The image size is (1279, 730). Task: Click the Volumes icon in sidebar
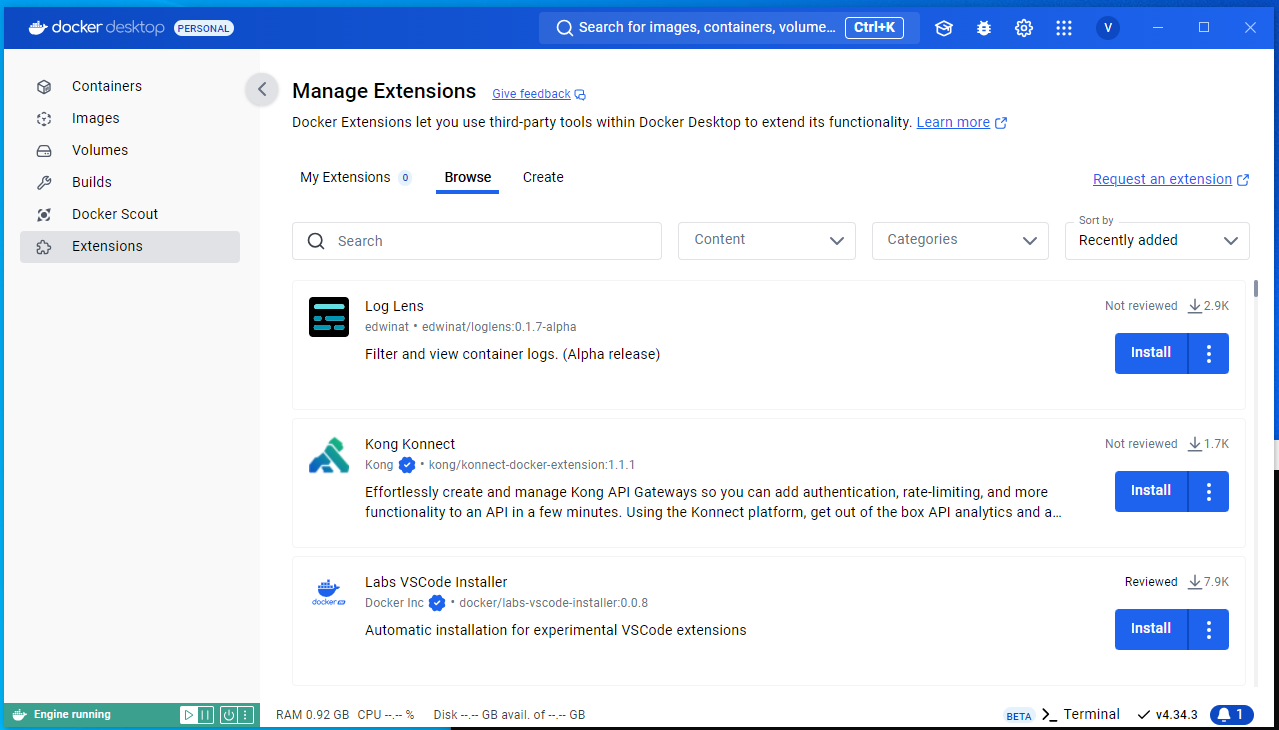coord(44,151)
